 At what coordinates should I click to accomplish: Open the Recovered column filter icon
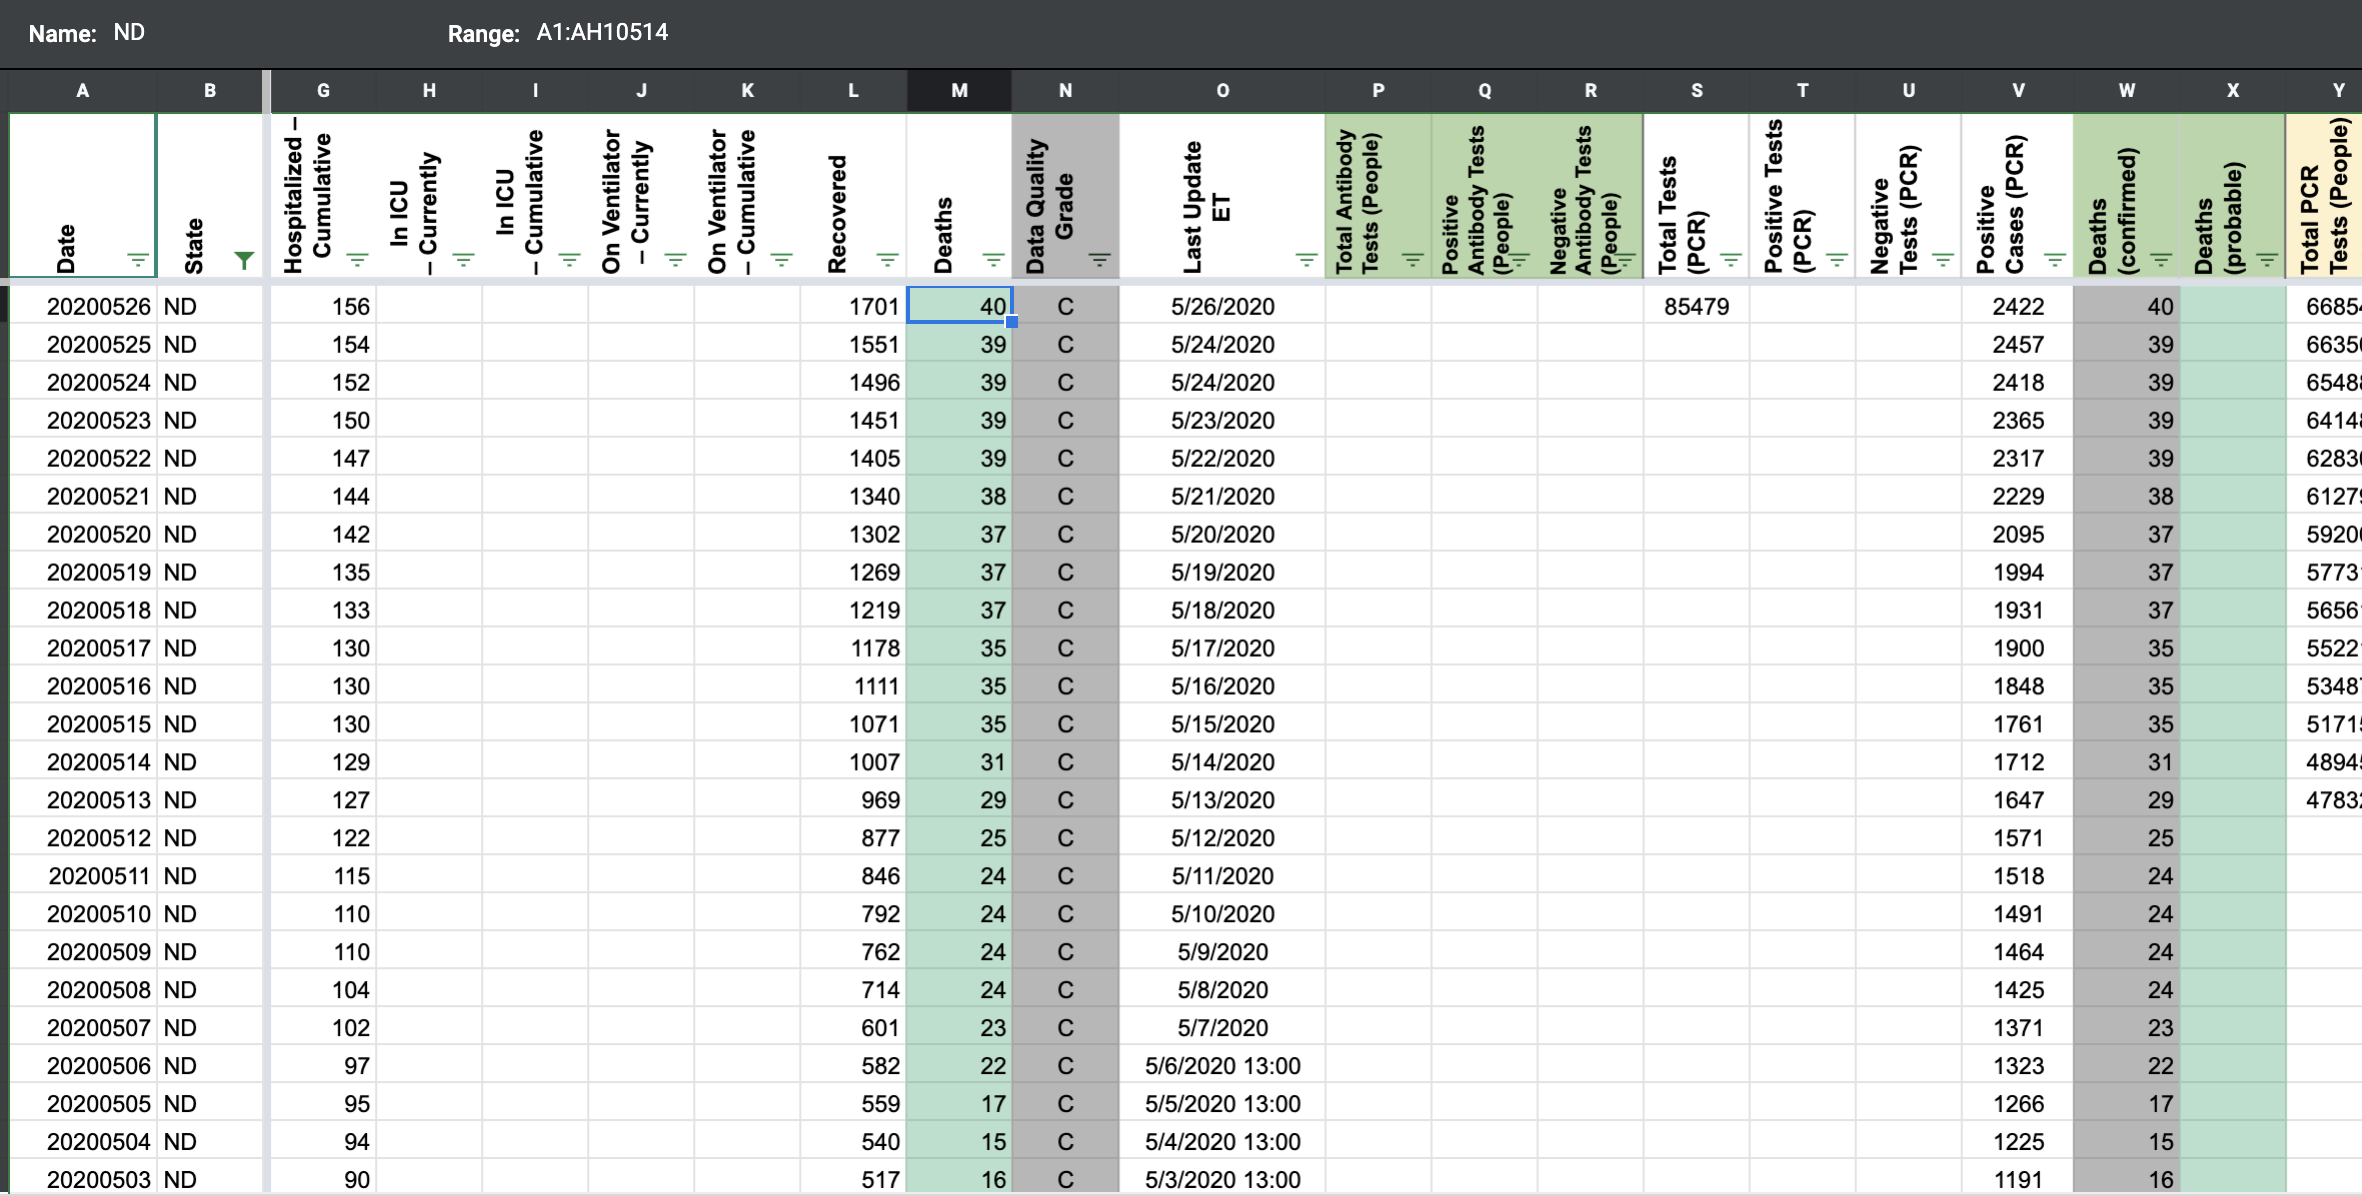coord(887,260)
